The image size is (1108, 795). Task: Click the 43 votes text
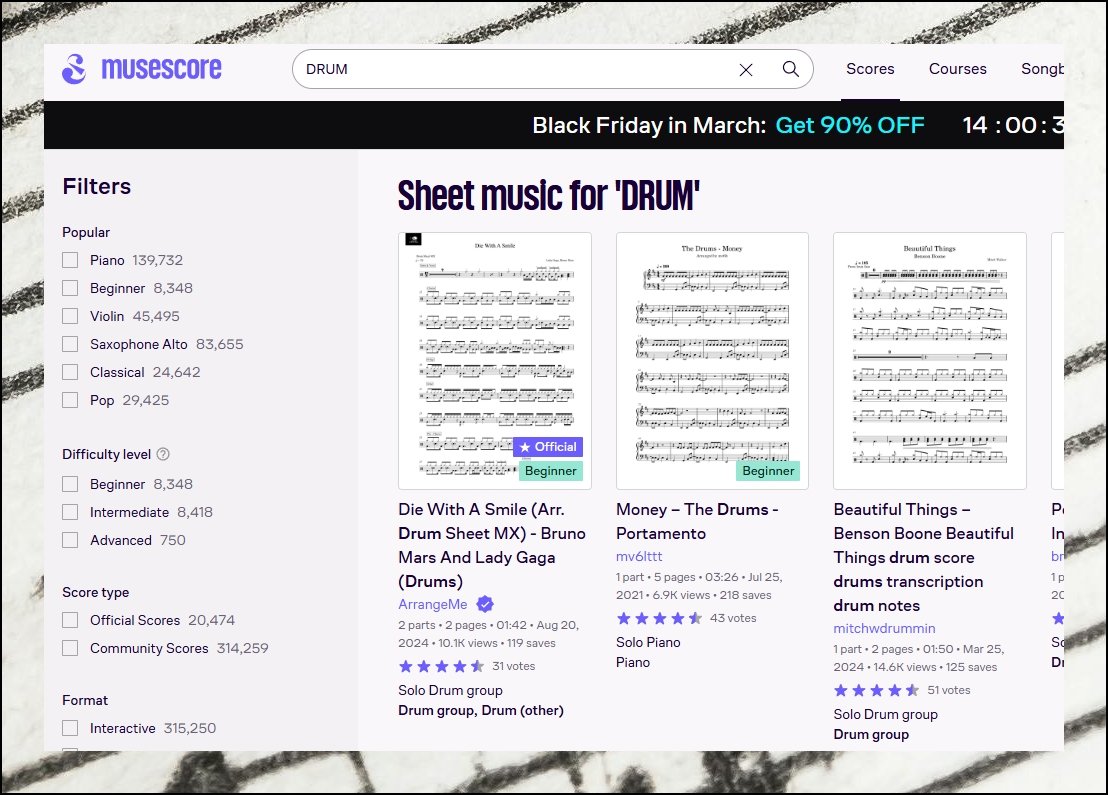pyautogui.click(x=733, y=618)
